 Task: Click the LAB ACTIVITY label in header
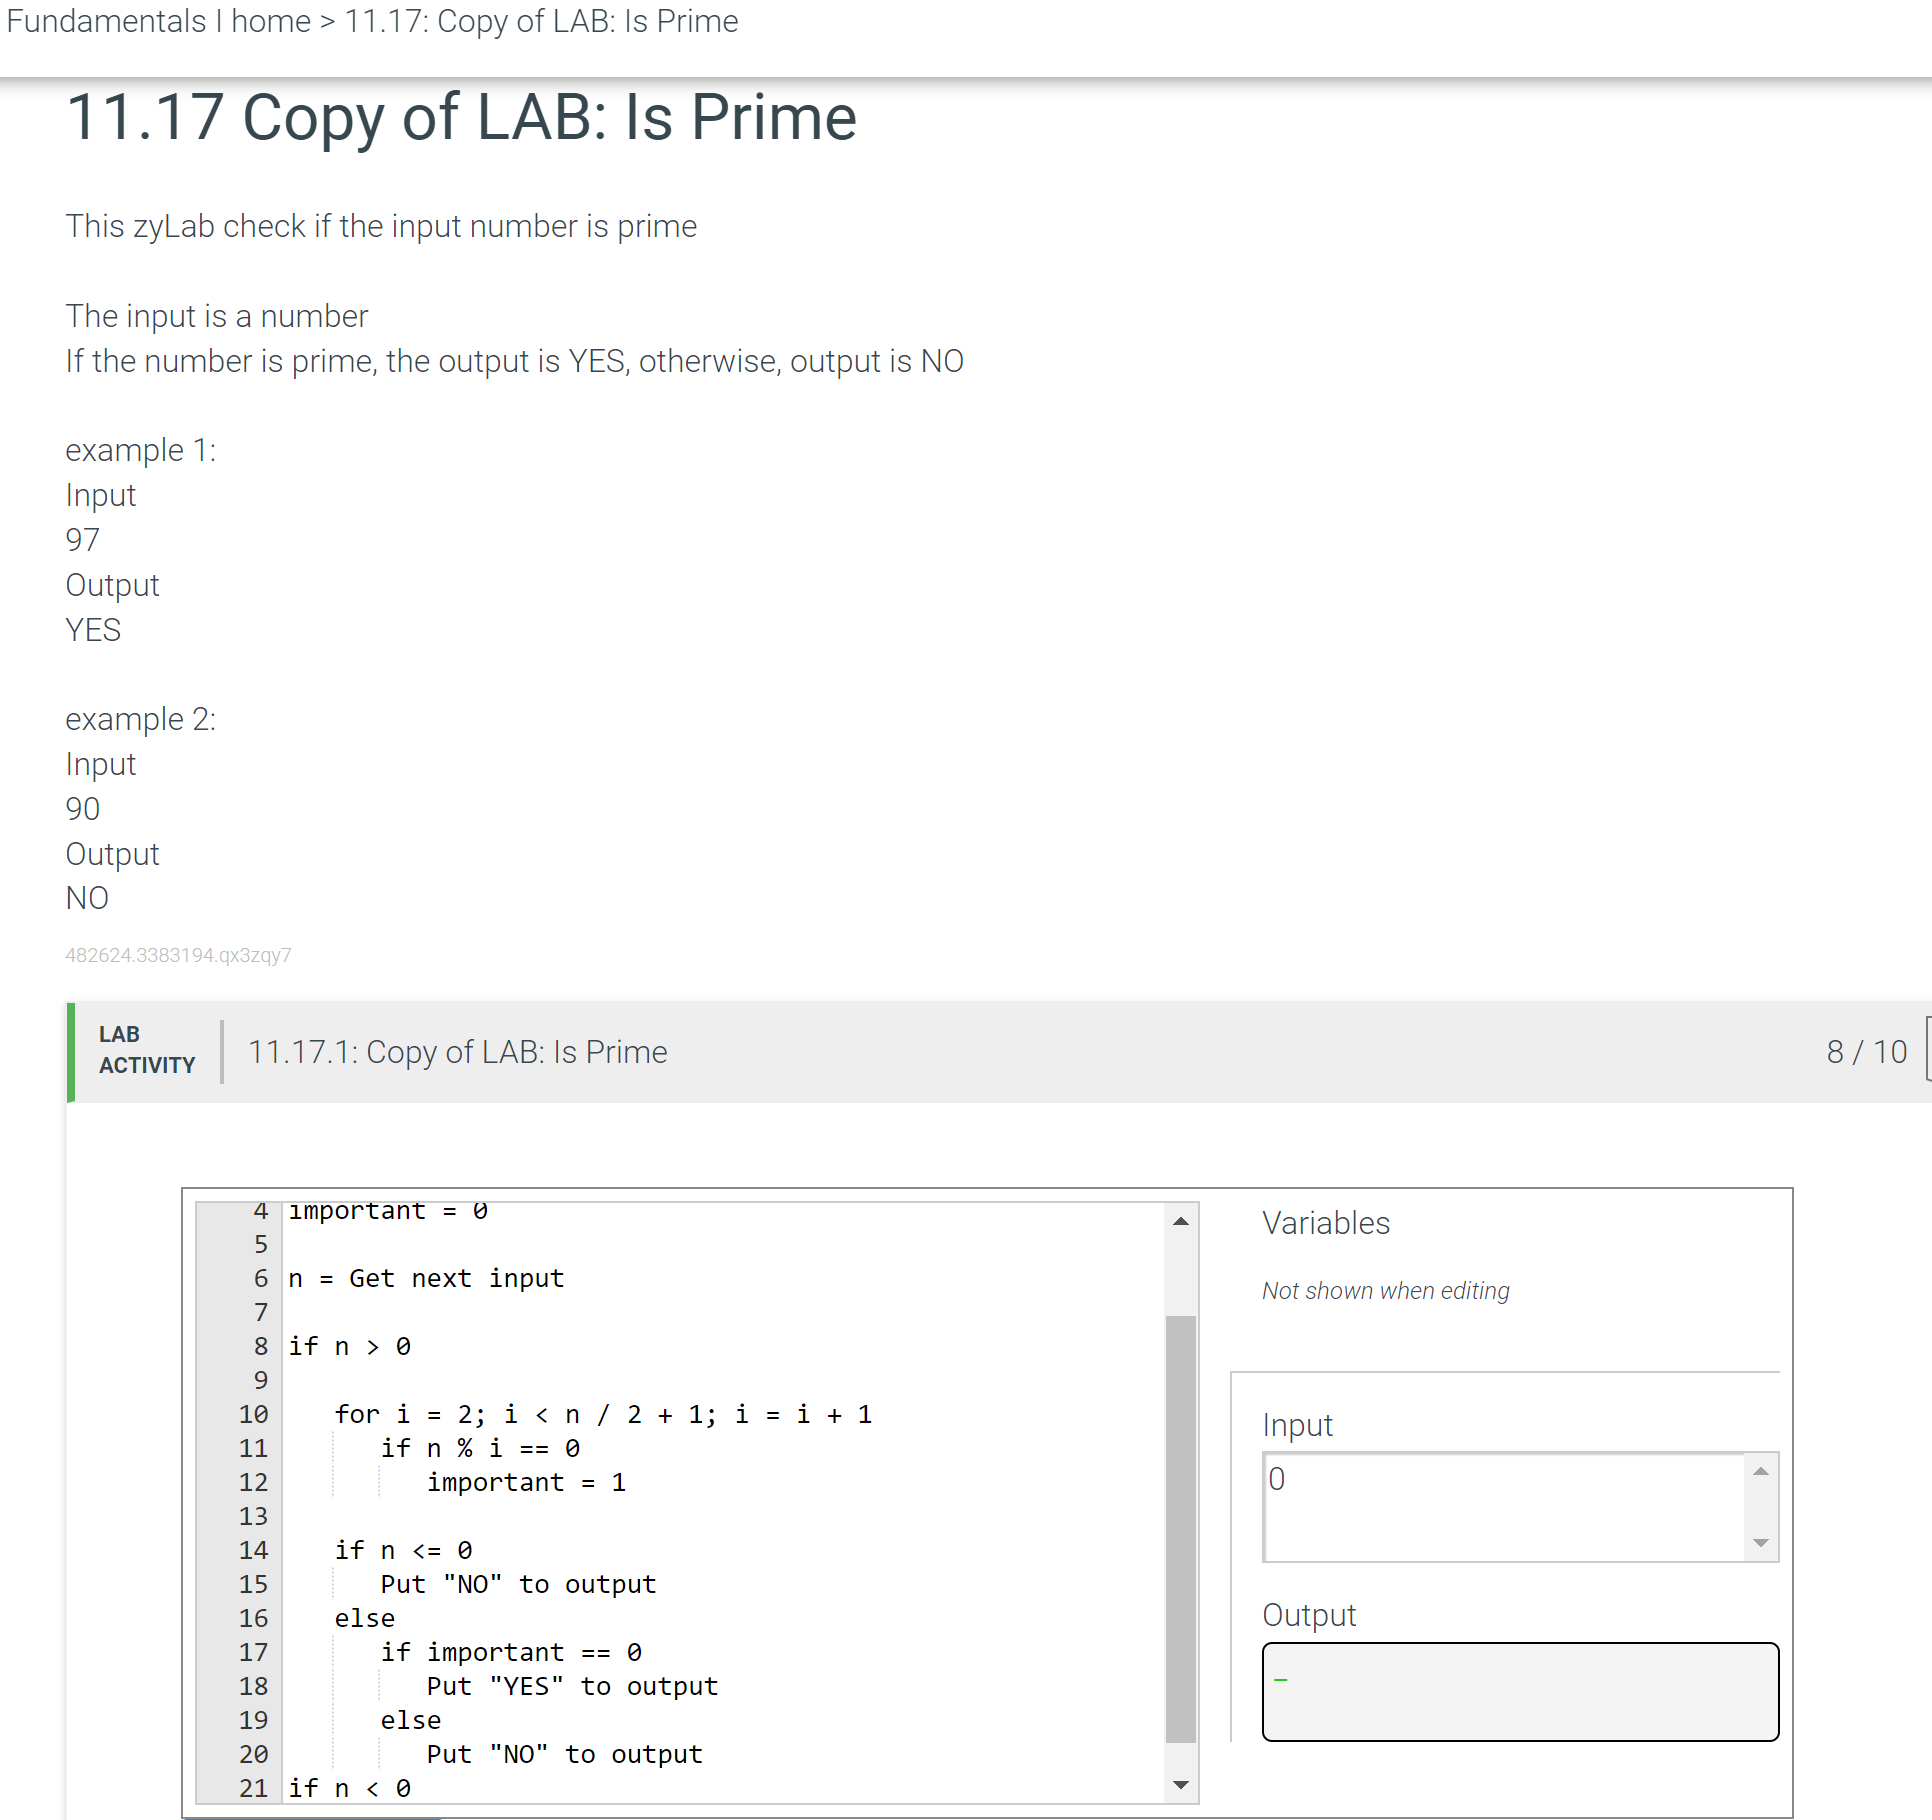tap(146, 1050)
